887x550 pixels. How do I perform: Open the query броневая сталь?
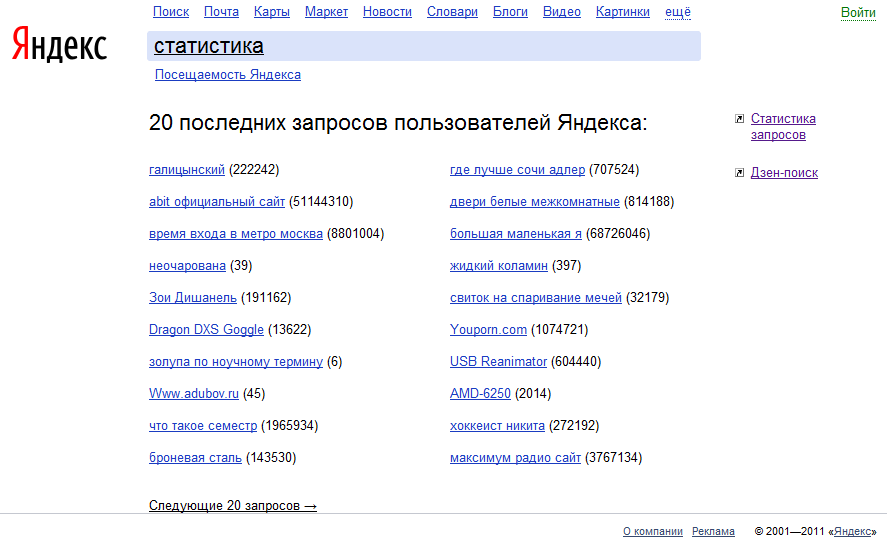[x=195, y=458]
